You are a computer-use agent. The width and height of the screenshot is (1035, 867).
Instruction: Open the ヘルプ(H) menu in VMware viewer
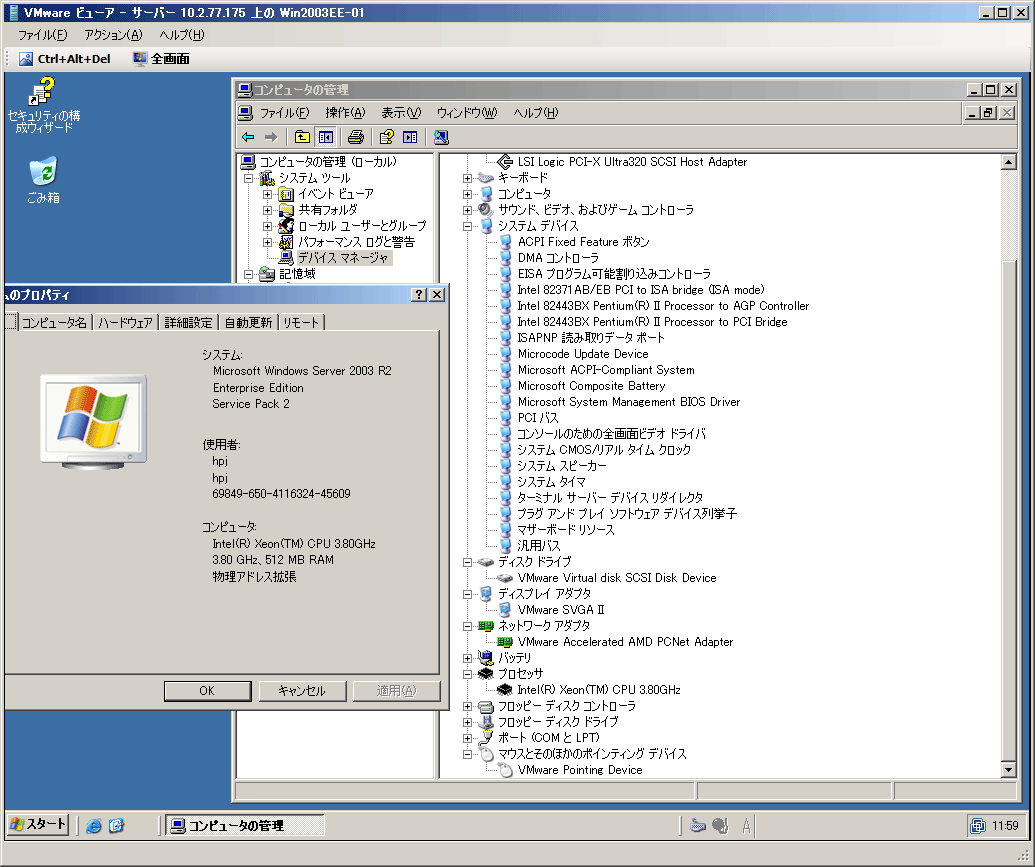[182, 35]
